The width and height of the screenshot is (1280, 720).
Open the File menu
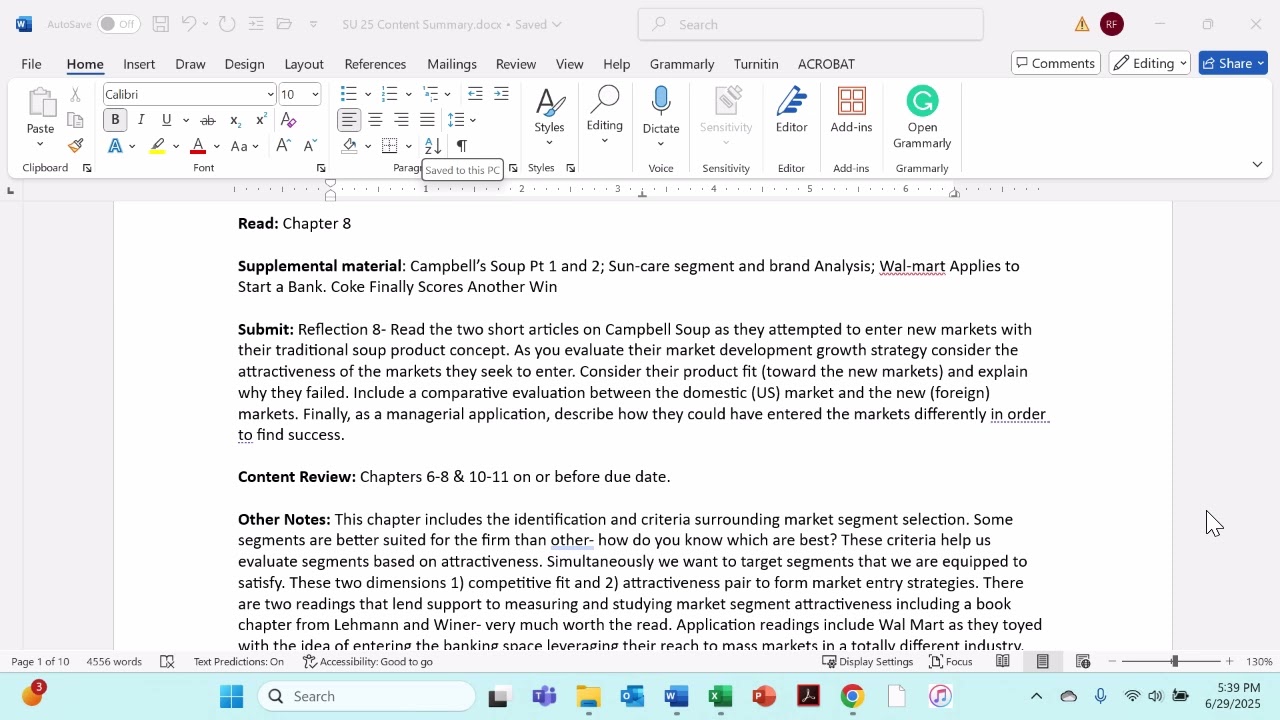(32, 64)
